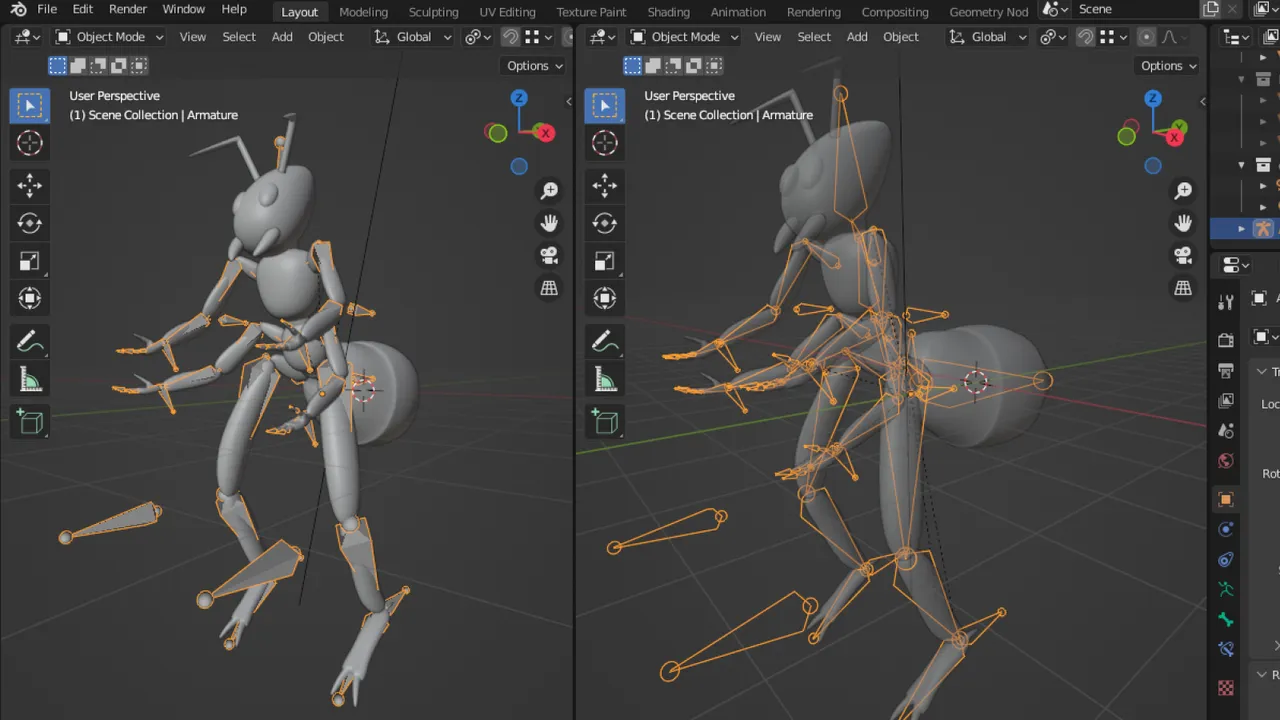Open the Texture properties tab (checker icon)

(x=1226, y=688)
